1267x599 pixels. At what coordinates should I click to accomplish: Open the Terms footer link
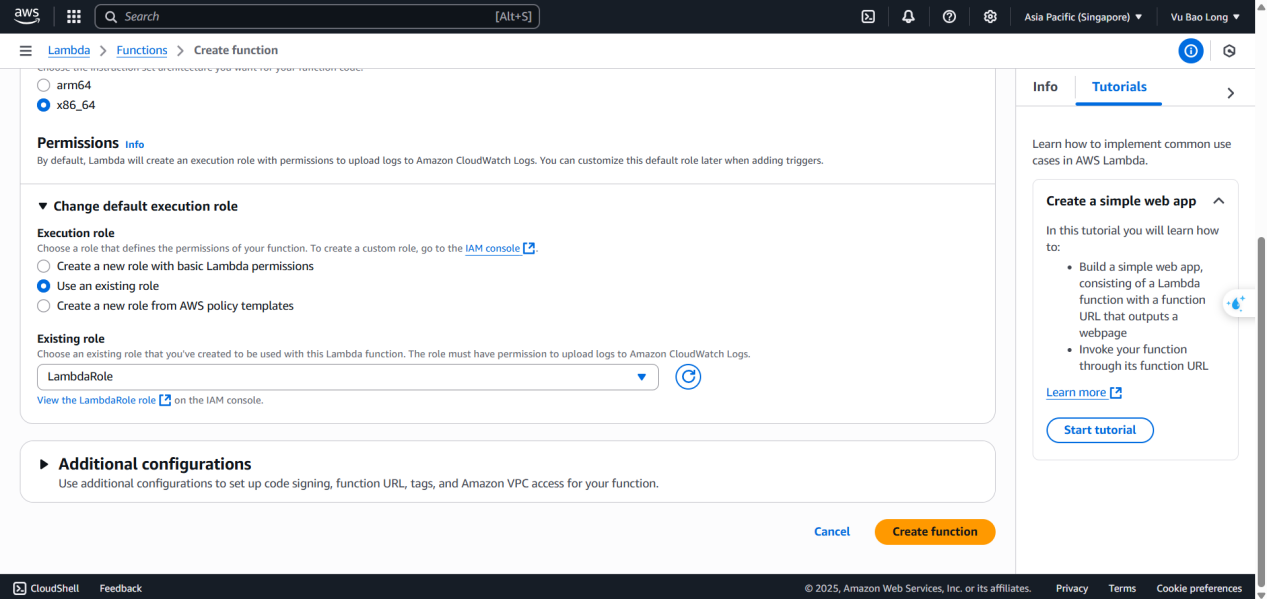[1122, 588]
